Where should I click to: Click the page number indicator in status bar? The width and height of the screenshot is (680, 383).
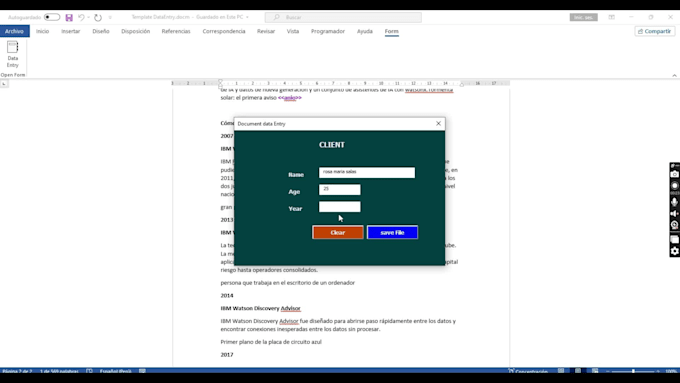17,371
